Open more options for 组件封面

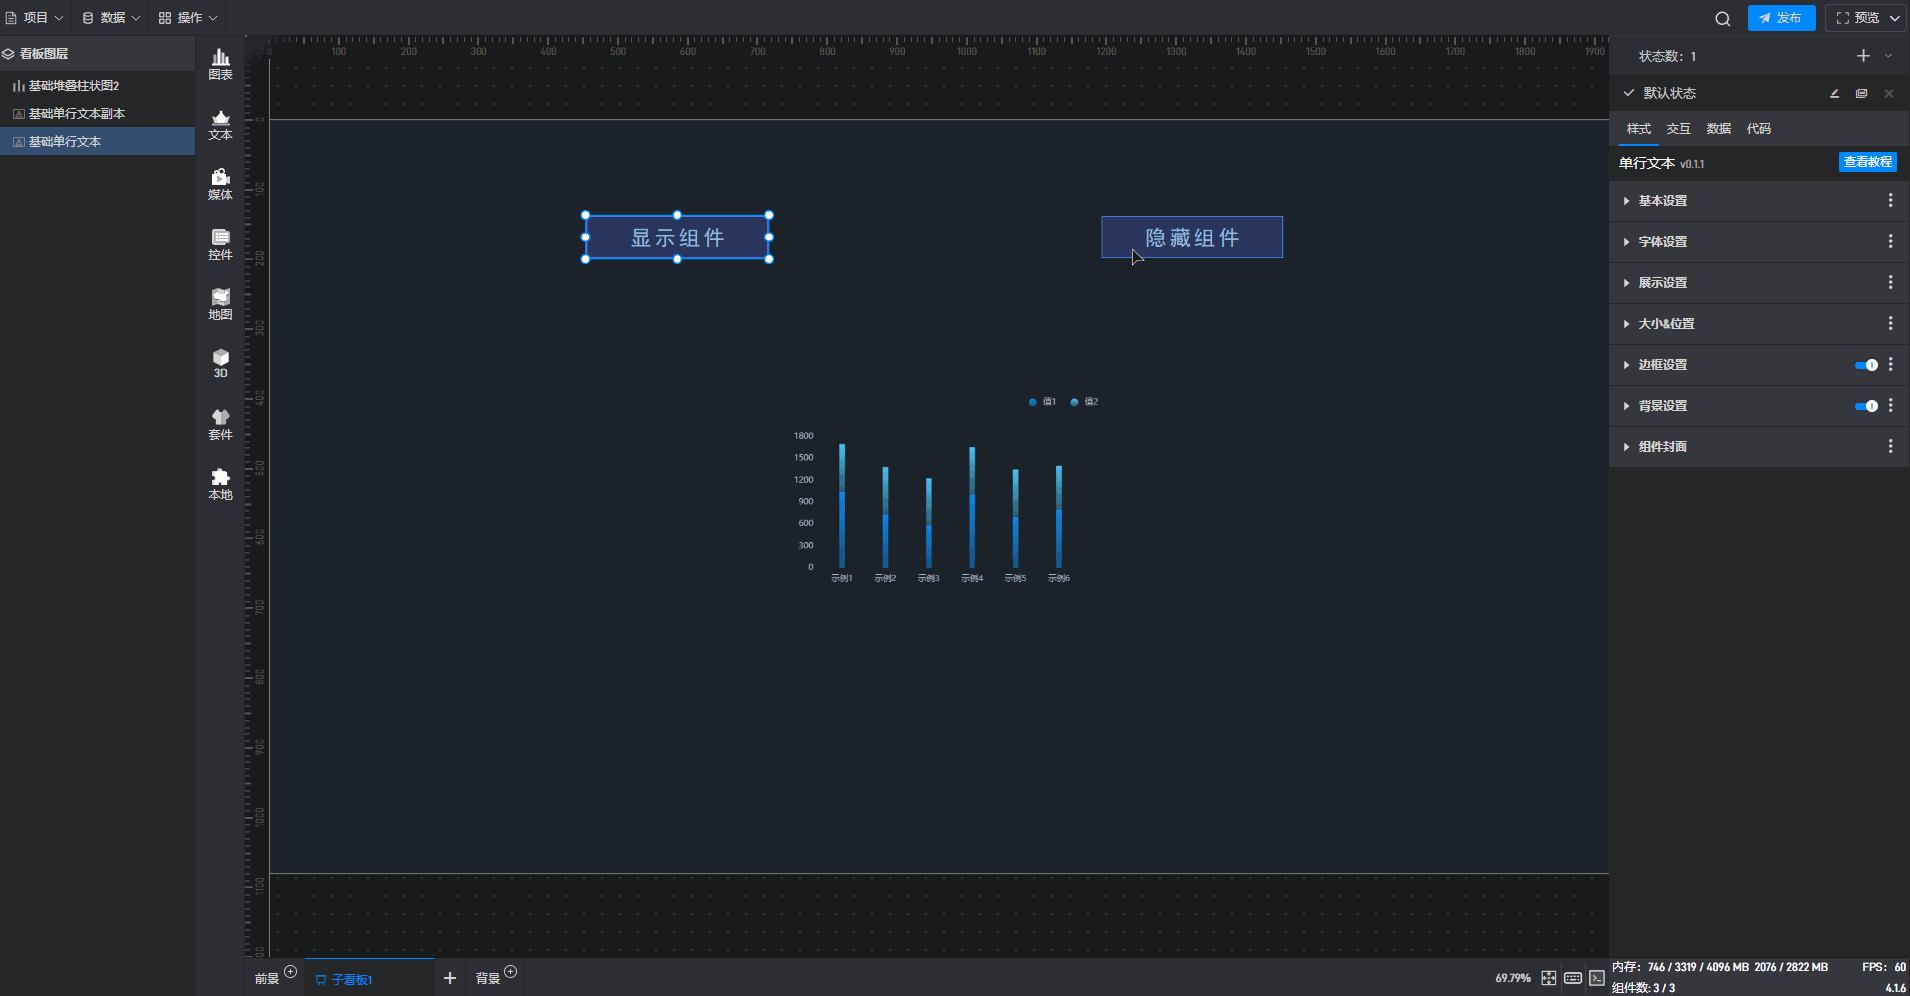tap(1890, 447)
